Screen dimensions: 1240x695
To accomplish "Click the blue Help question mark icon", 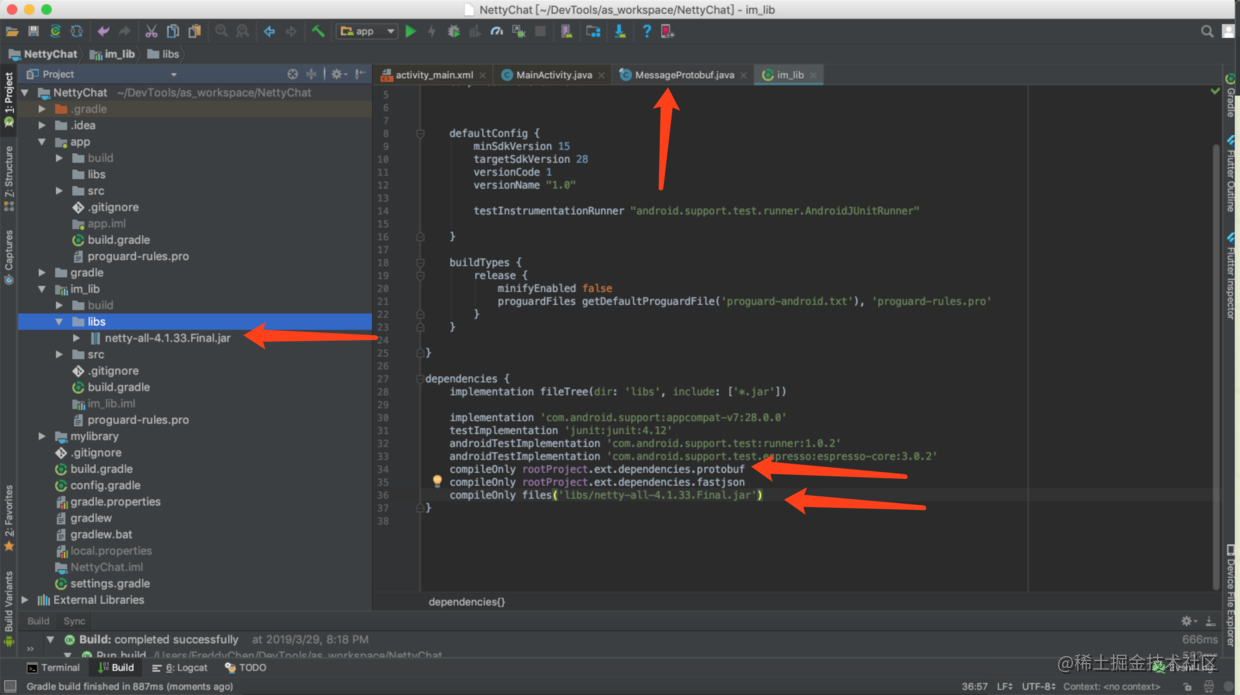I will (x=646, y=32).
